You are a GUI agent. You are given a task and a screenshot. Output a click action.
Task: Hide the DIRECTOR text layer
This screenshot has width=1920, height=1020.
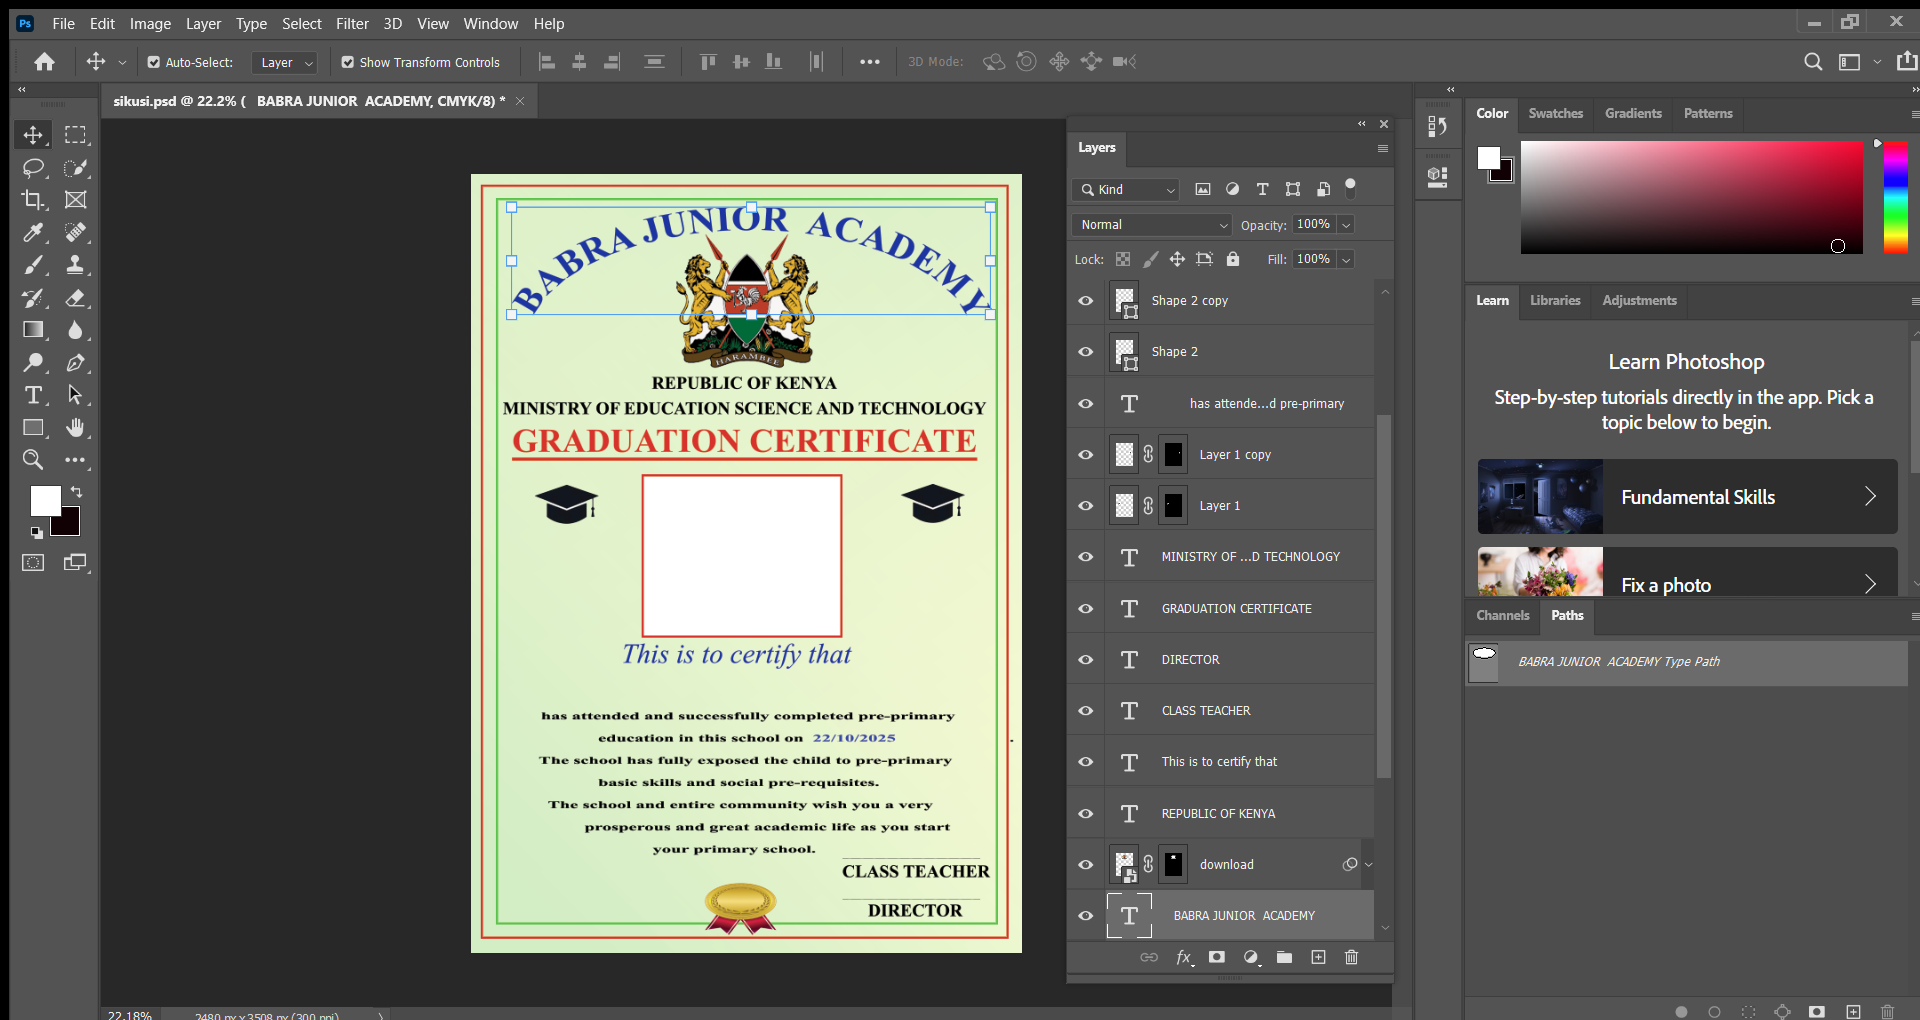click(x=1086, y=660)
